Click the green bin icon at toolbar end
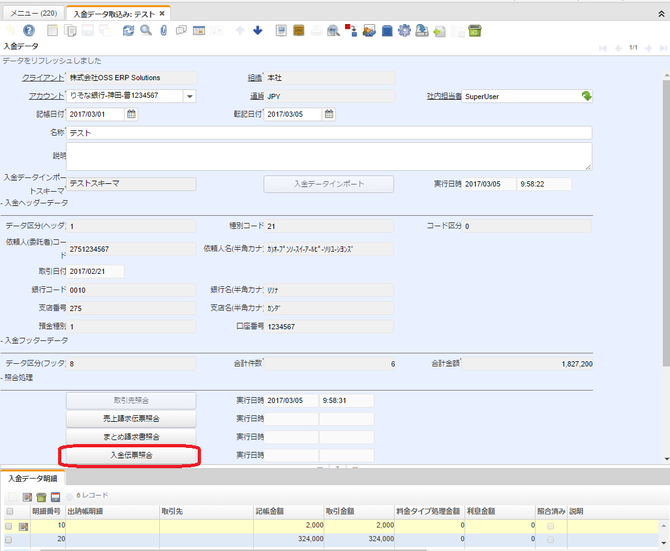Viewport: 670px width, 551px height. tap(475, 30)
